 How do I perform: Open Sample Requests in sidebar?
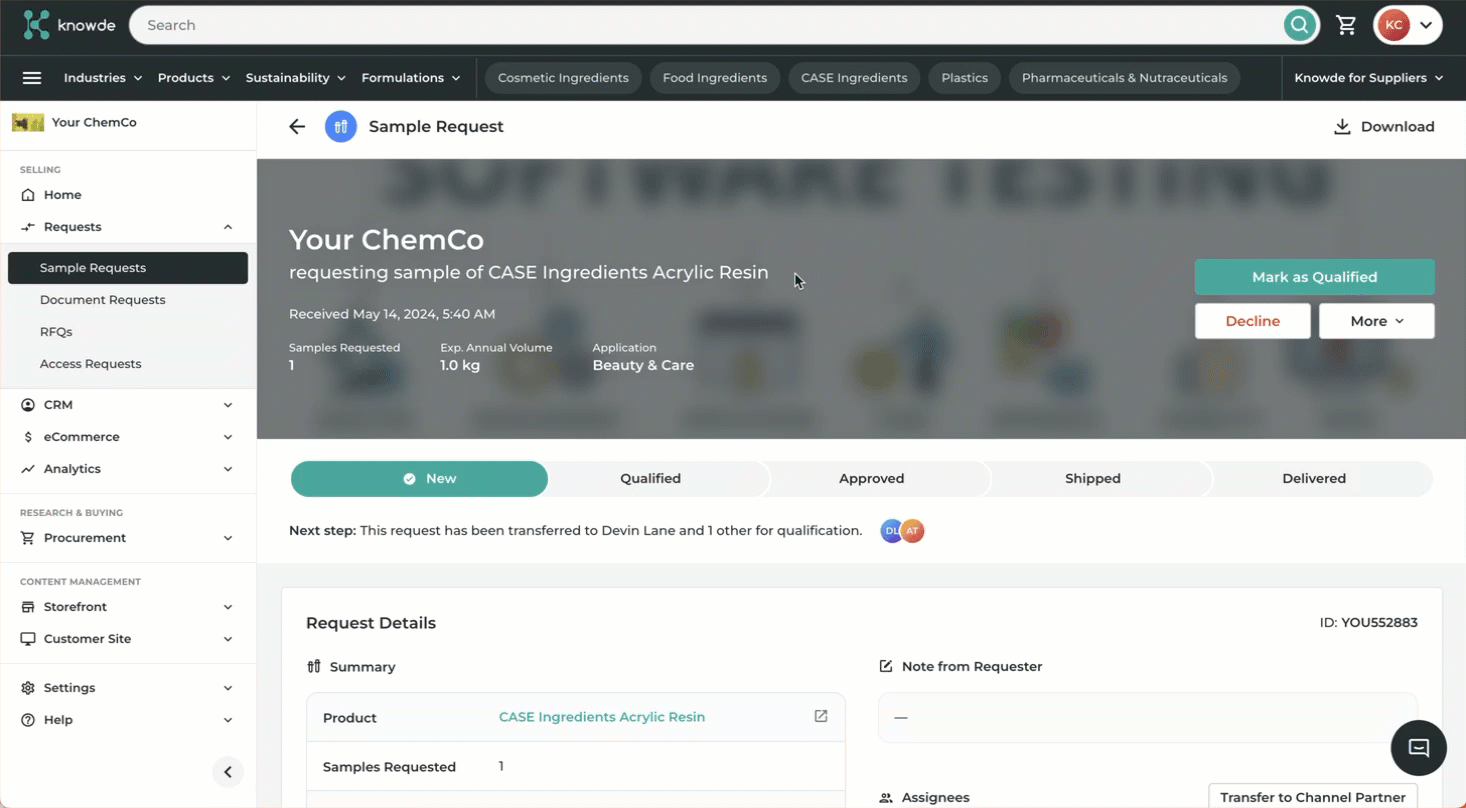pyautogui.click(x=128, y=268)
